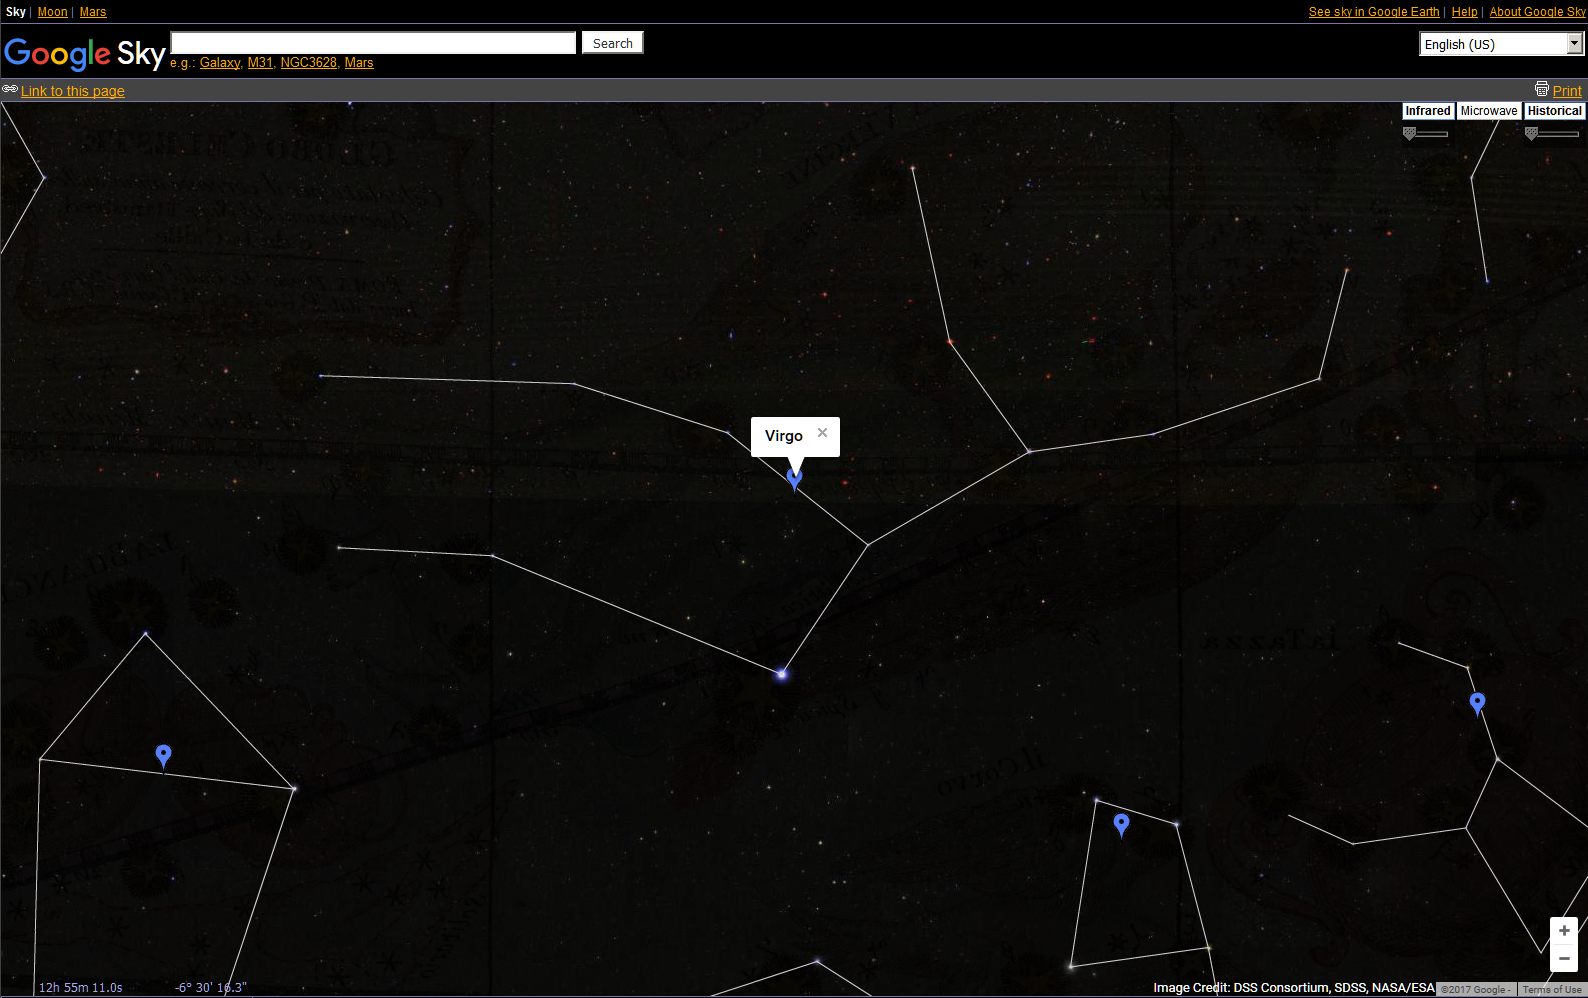Viewport: 1588px width, 998px height.
Task: Click the Virgo constellation marker pin
Action: (794, 479)
